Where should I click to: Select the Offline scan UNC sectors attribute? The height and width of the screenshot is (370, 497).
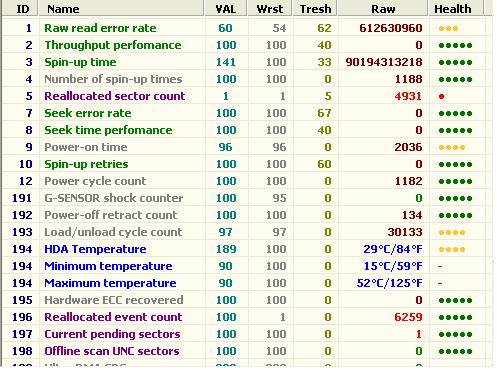click(x=112, y=351)
